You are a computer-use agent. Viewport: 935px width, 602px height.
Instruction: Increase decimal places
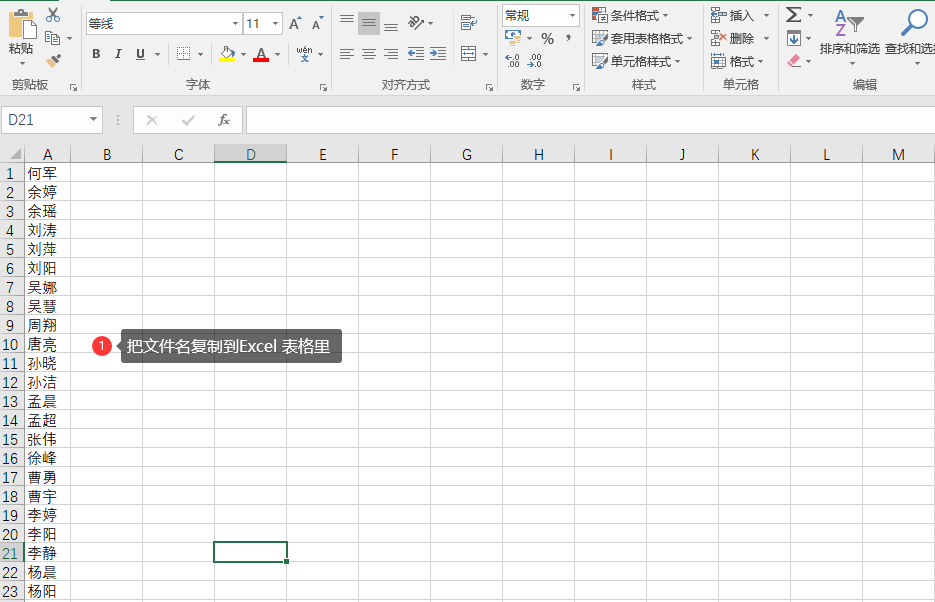click(512, 60)
